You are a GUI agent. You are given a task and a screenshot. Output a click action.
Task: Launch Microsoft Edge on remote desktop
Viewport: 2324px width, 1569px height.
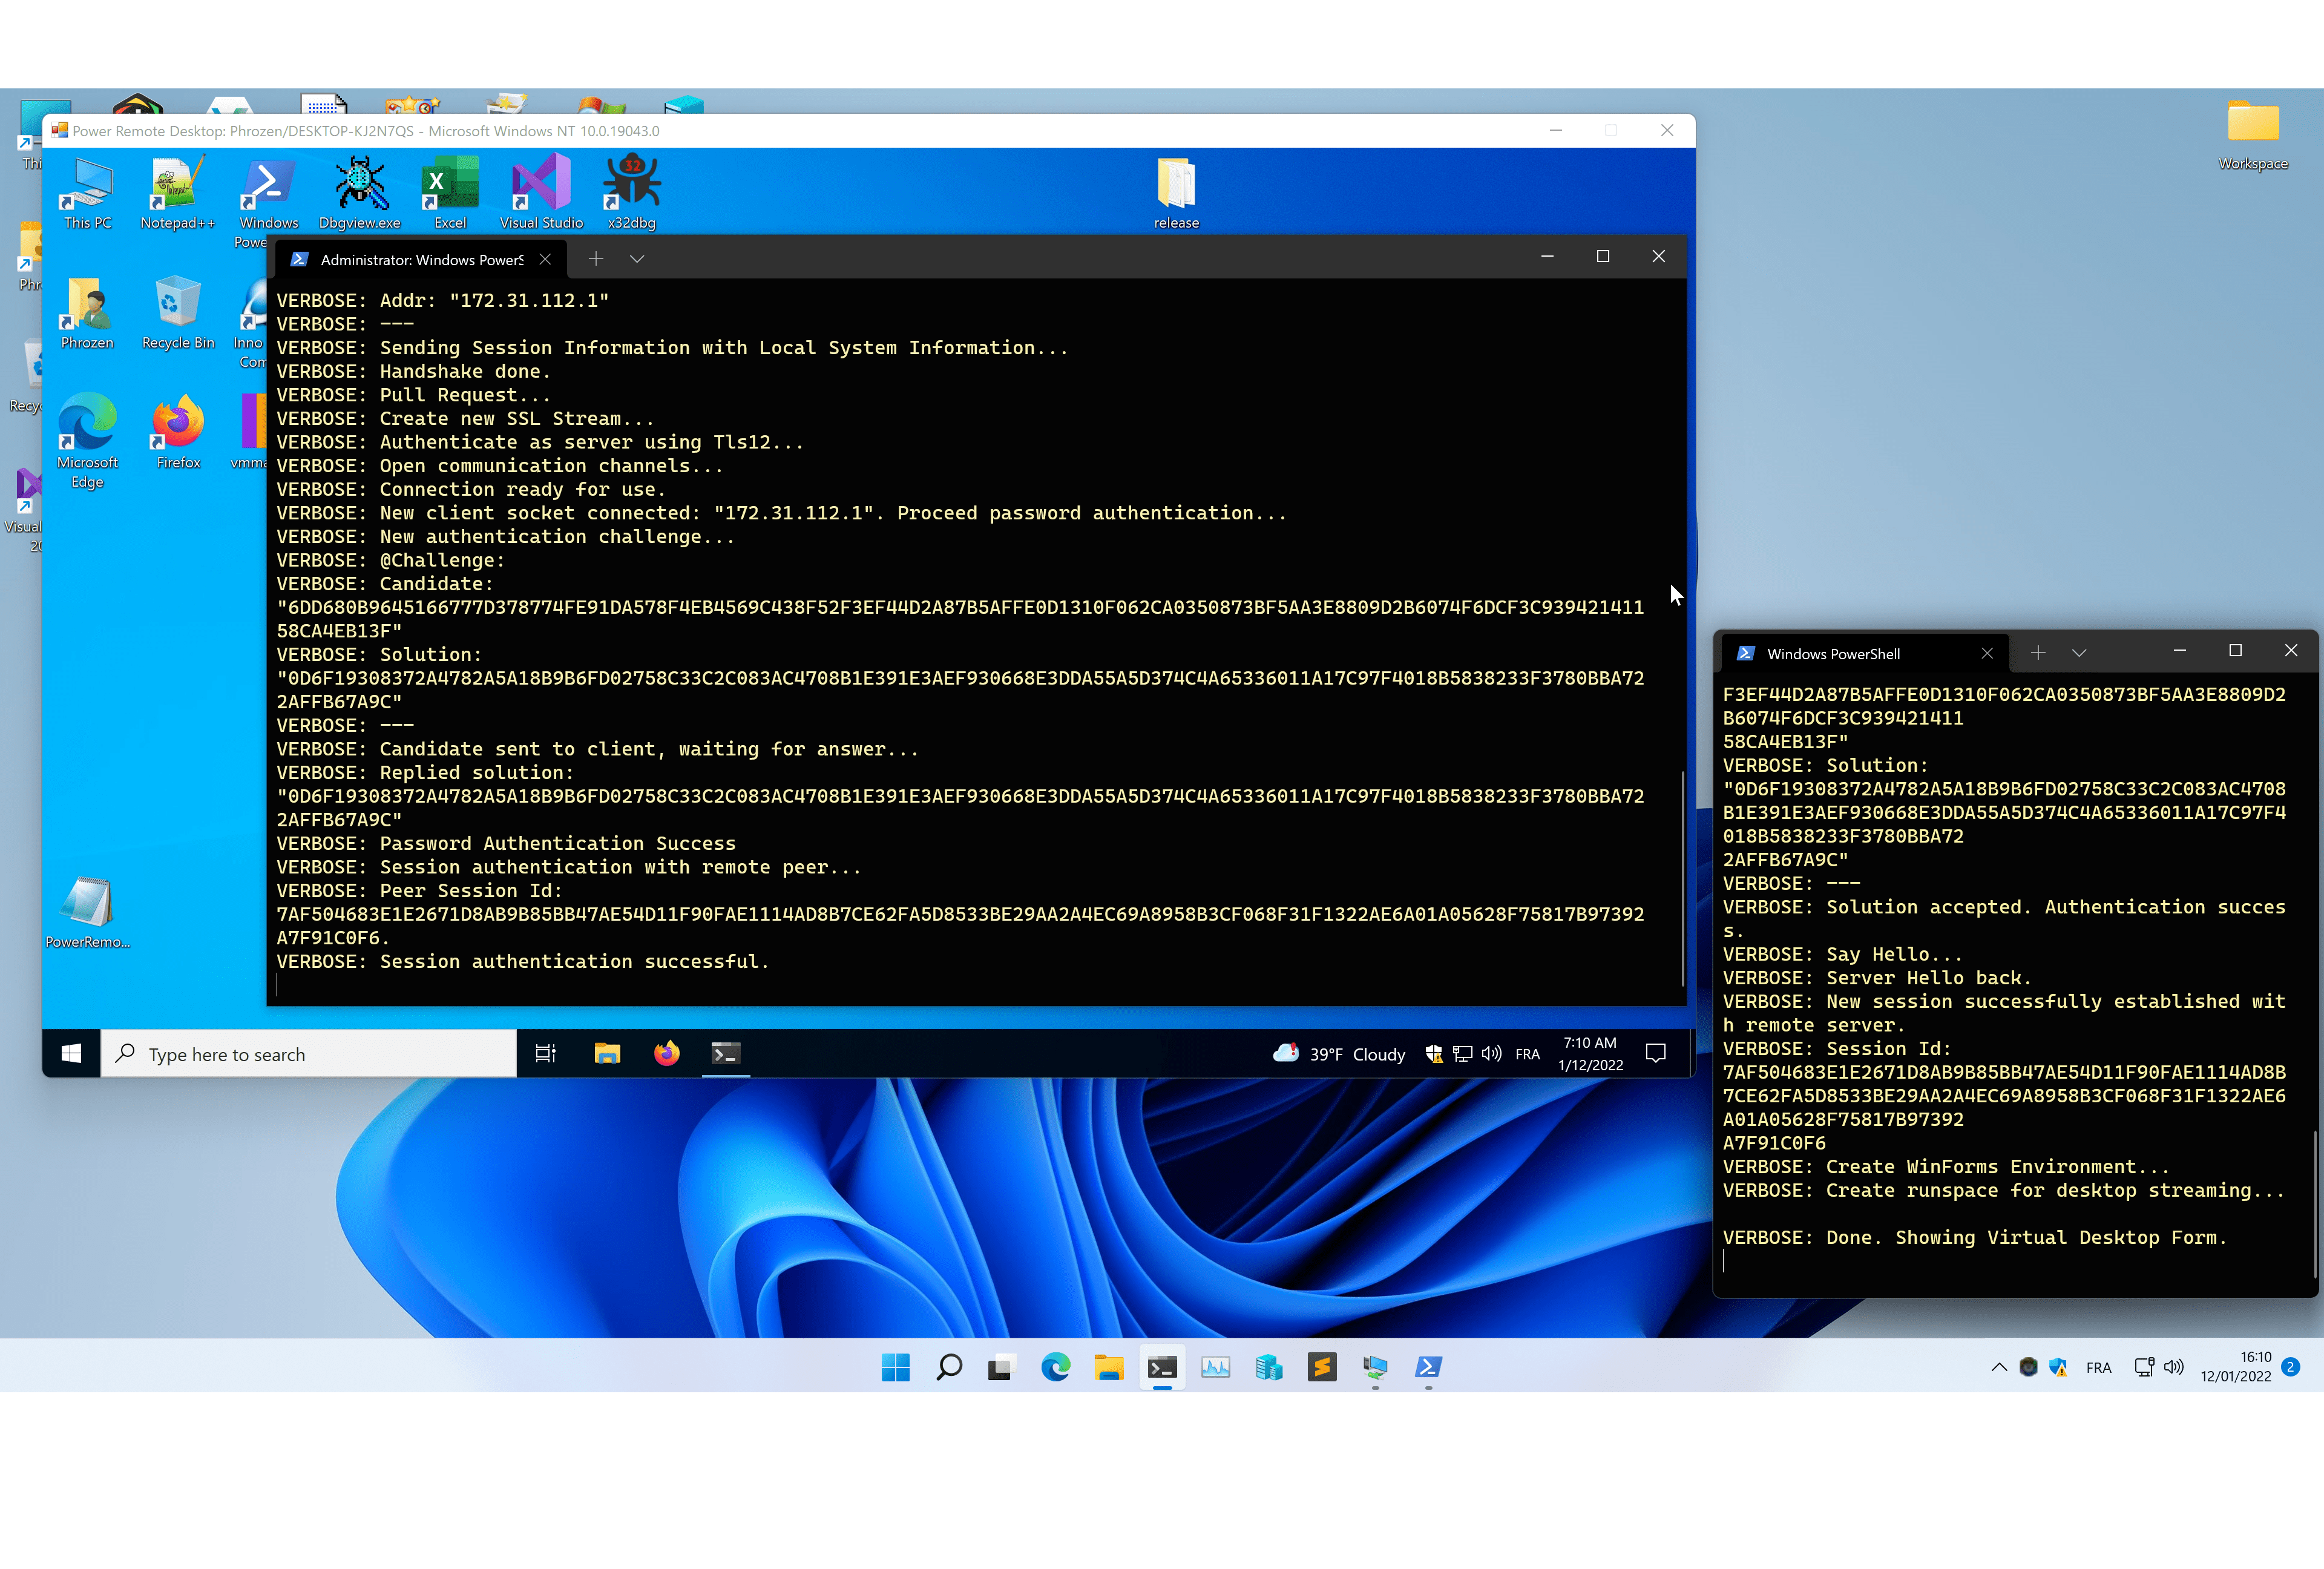coord(88,440)
